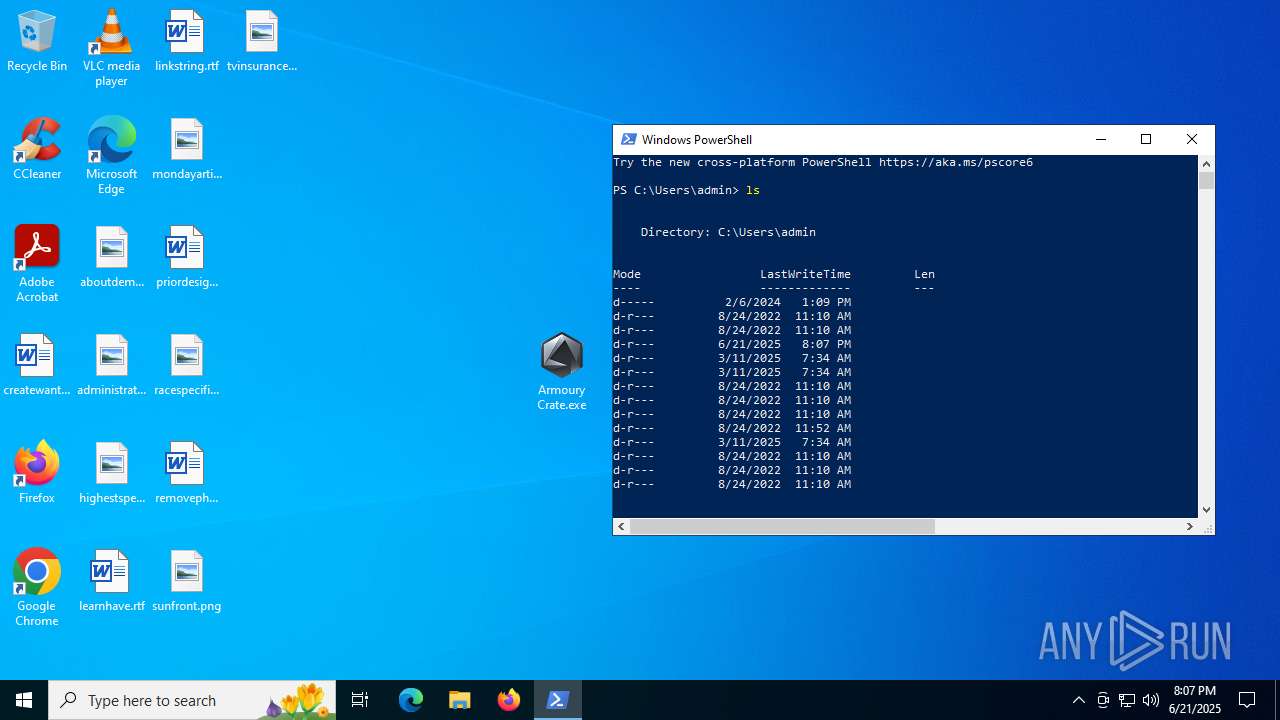The image size is (1280, 720).
Task: Click the LastWriteTime column header
Action: pos(805,274)
